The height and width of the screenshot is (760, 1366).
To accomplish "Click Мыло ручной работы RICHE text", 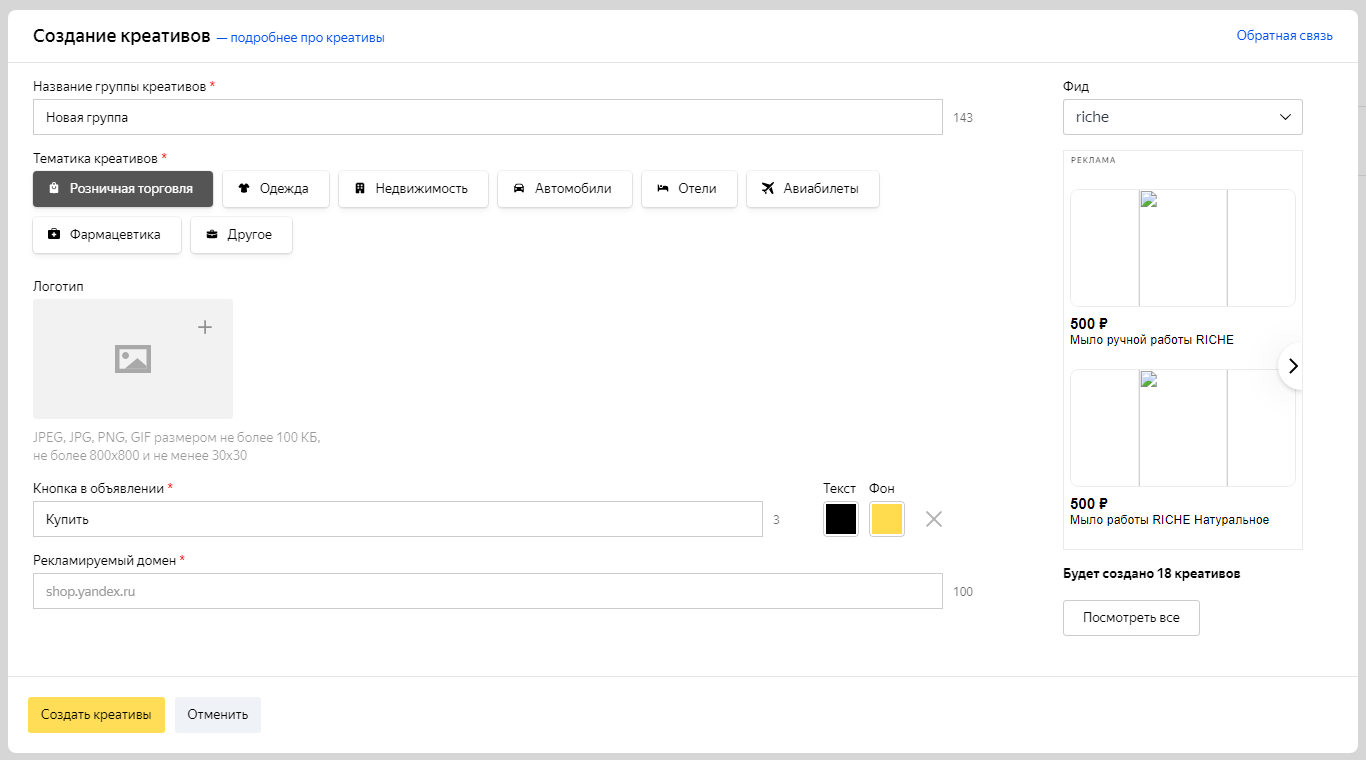I will point(1152,340).
